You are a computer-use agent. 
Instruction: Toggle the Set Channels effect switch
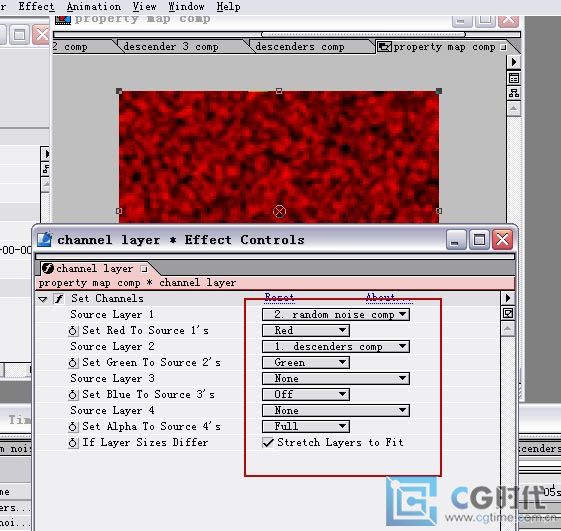tap(59, 298)
